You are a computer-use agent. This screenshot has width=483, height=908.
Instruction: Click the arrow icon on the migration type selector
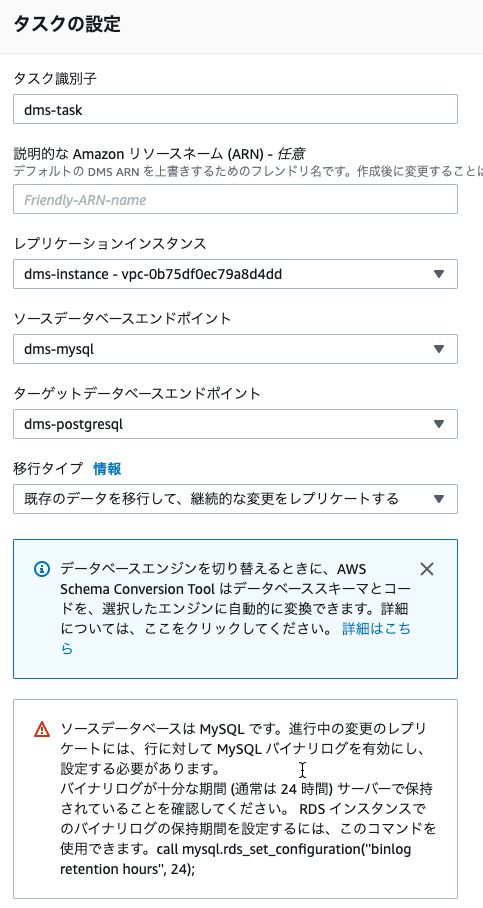click(439, 499)
